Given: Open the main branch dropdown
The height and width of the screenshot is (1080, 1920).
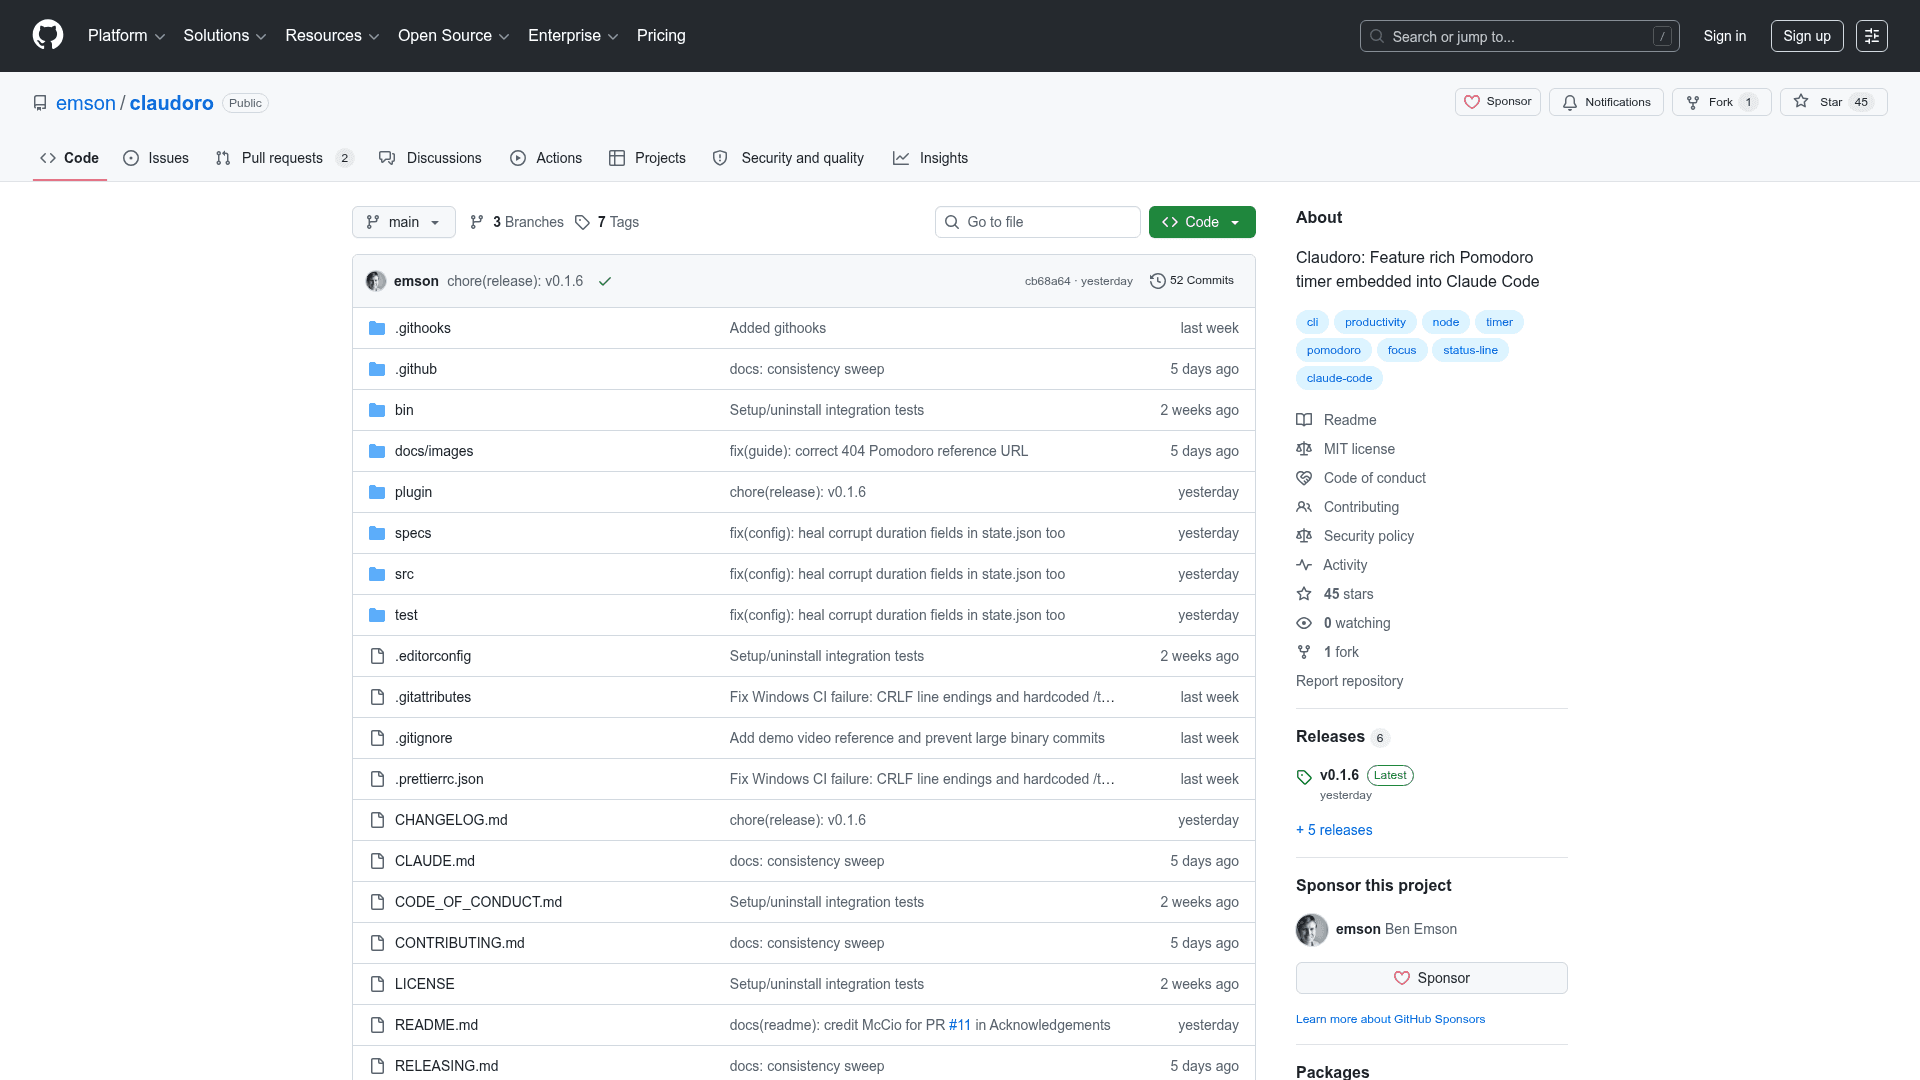Looking at the screenshot, I should click(x=404, y=222).
